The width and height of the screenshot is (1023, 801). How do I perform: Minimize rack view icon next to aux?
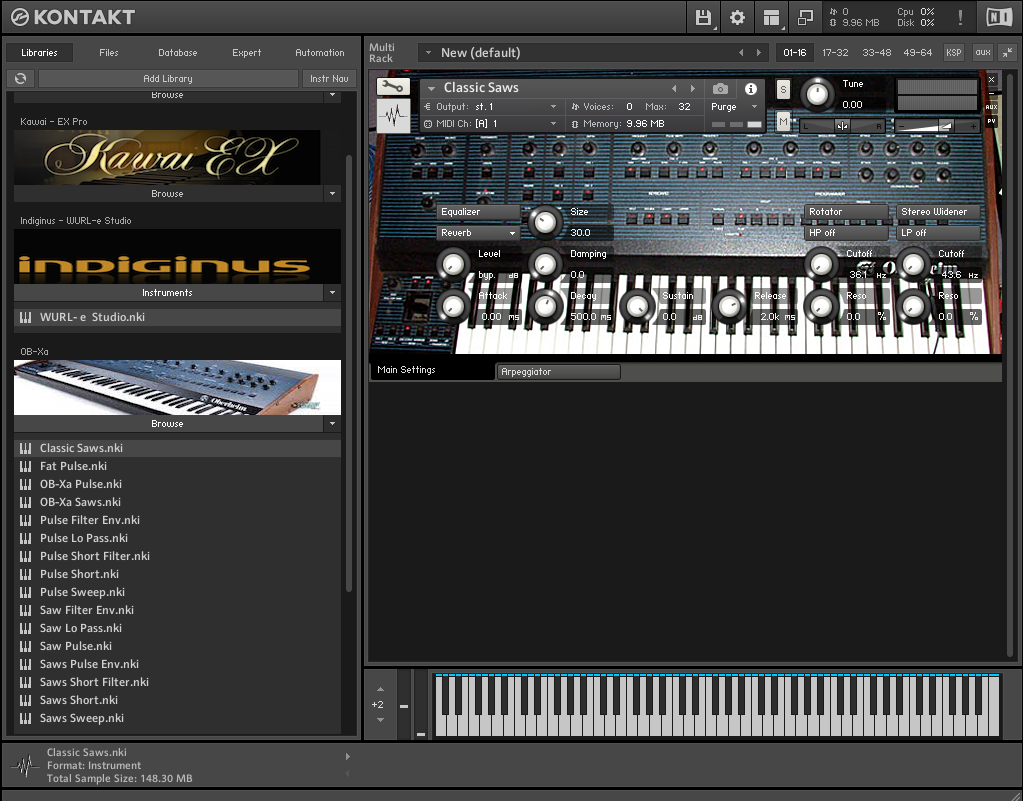1007,53
